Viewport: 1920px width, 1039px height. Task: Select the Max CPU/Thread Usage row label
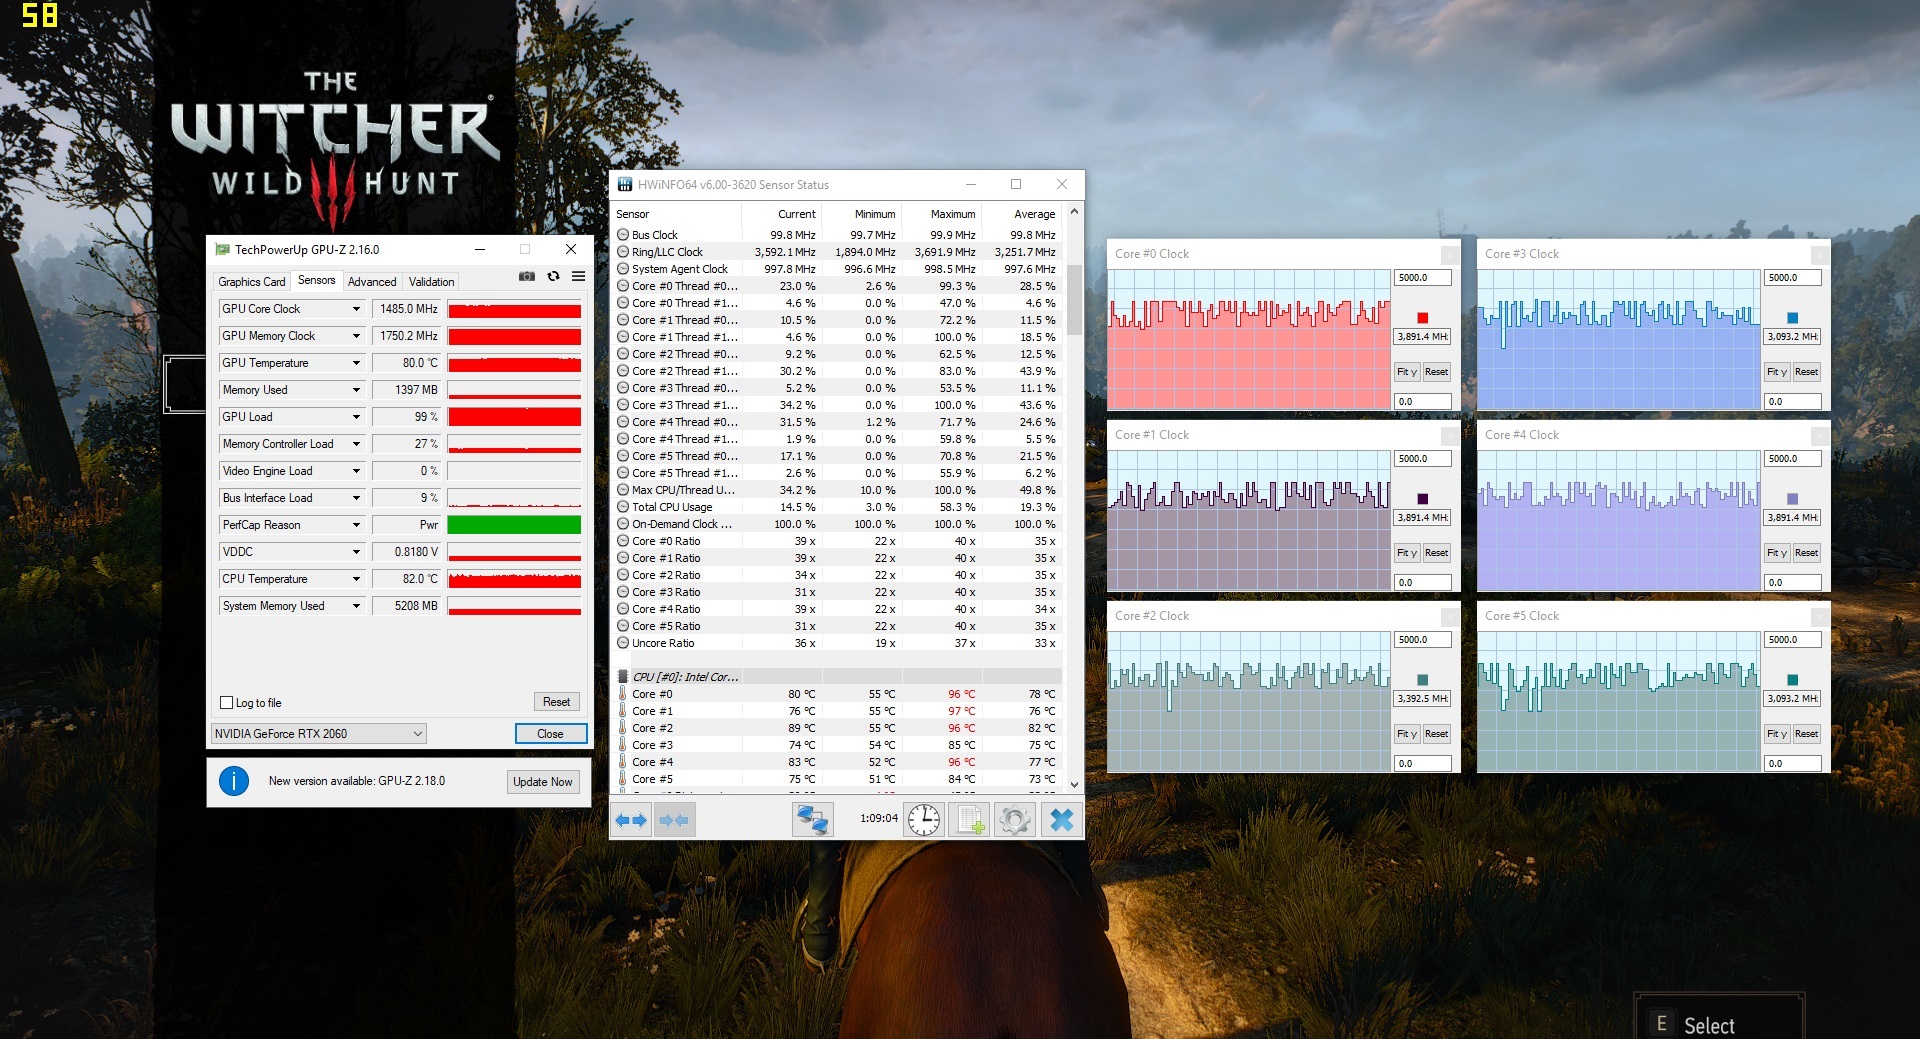683,490
